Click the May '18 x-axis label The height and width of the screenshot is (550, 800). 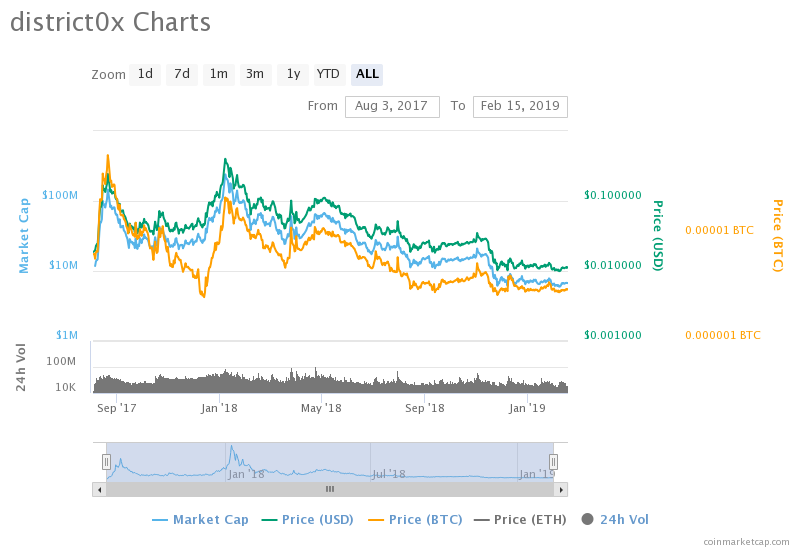pyautogui.click(x=321, y=409)
